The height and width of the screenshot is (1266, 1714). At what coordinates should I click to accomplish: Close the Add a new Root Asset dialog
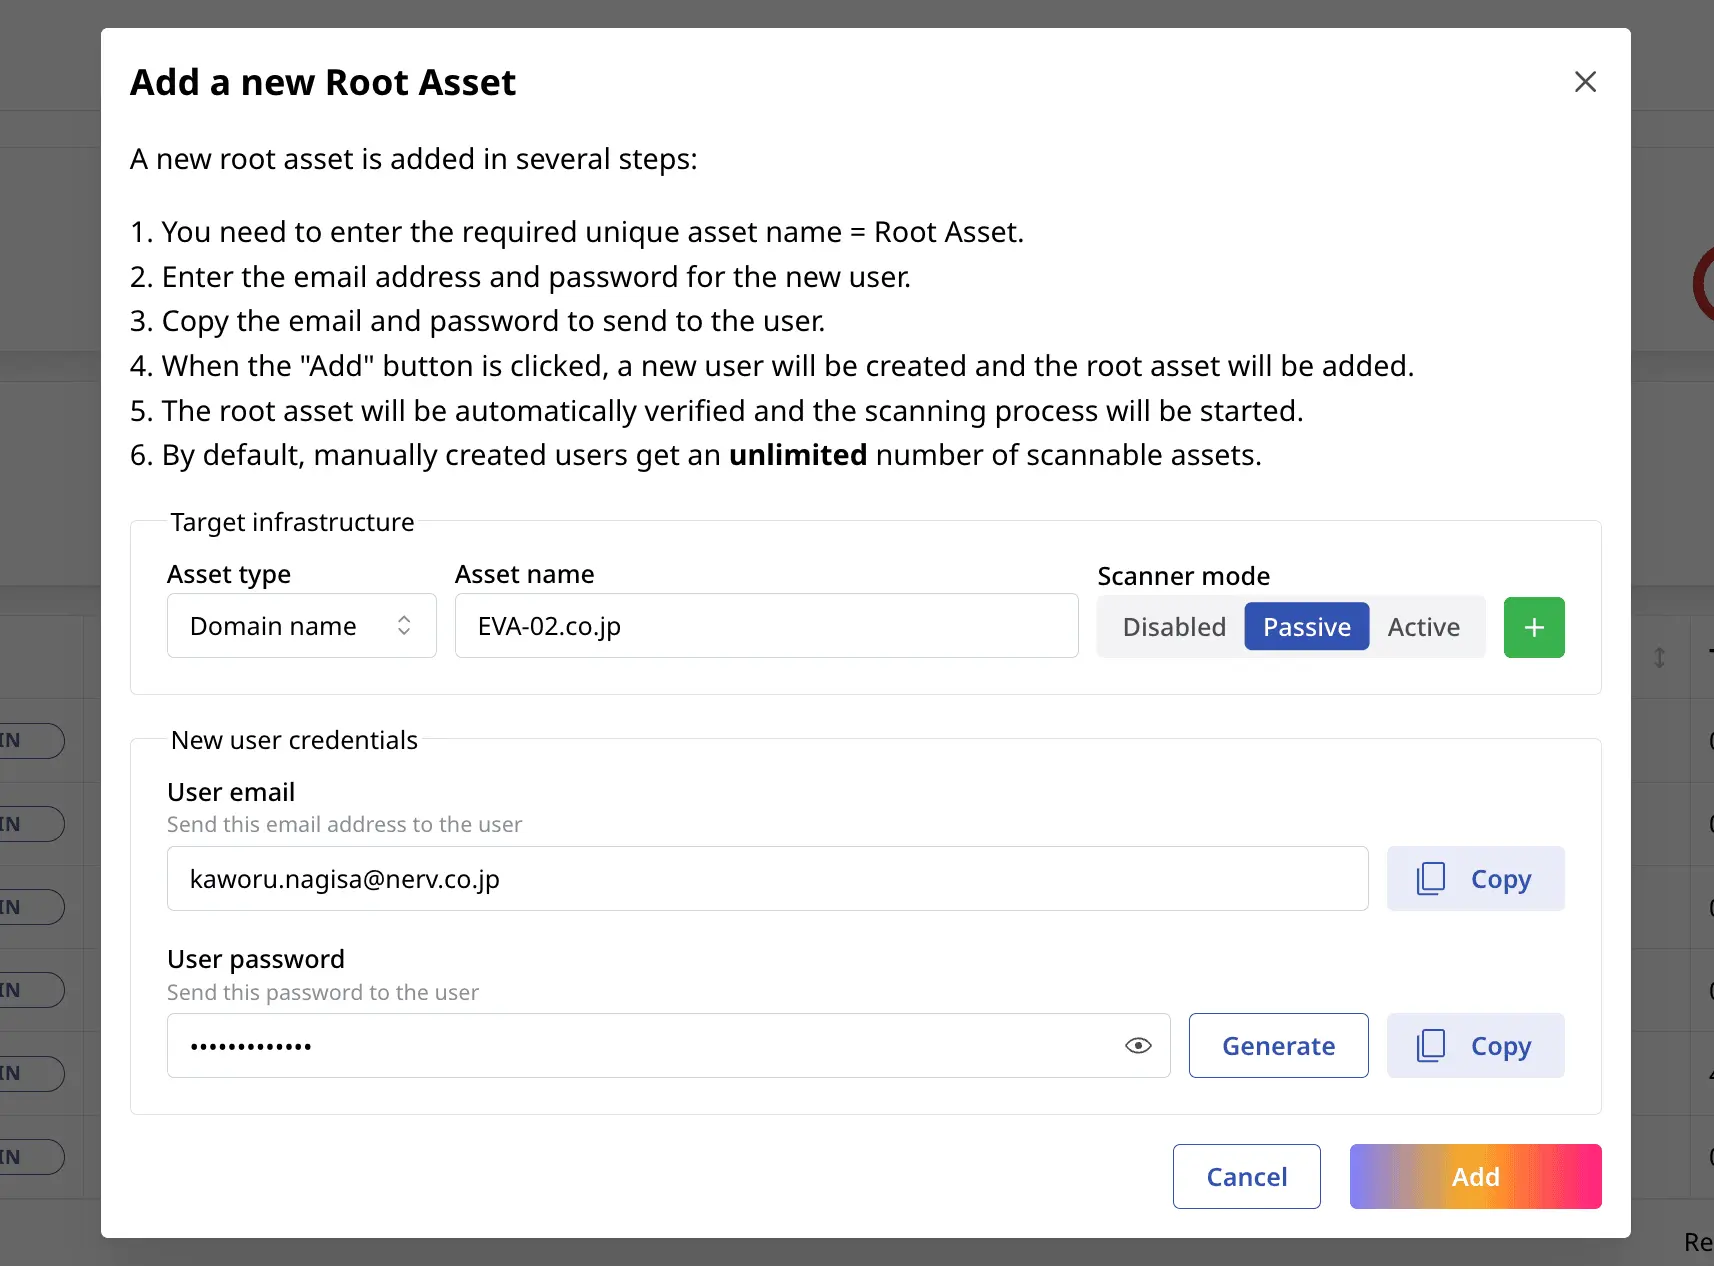(1585, 82)
